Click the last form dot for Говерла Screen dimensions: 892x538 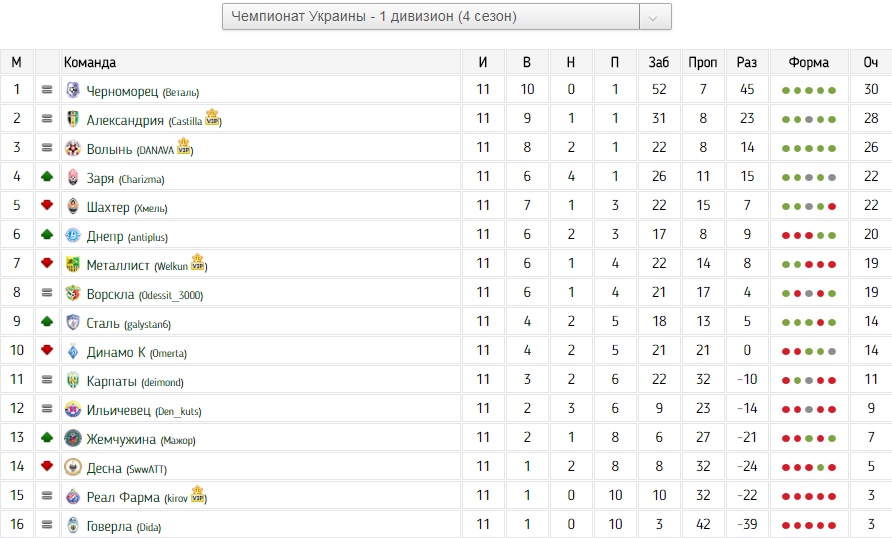point(832,526)
